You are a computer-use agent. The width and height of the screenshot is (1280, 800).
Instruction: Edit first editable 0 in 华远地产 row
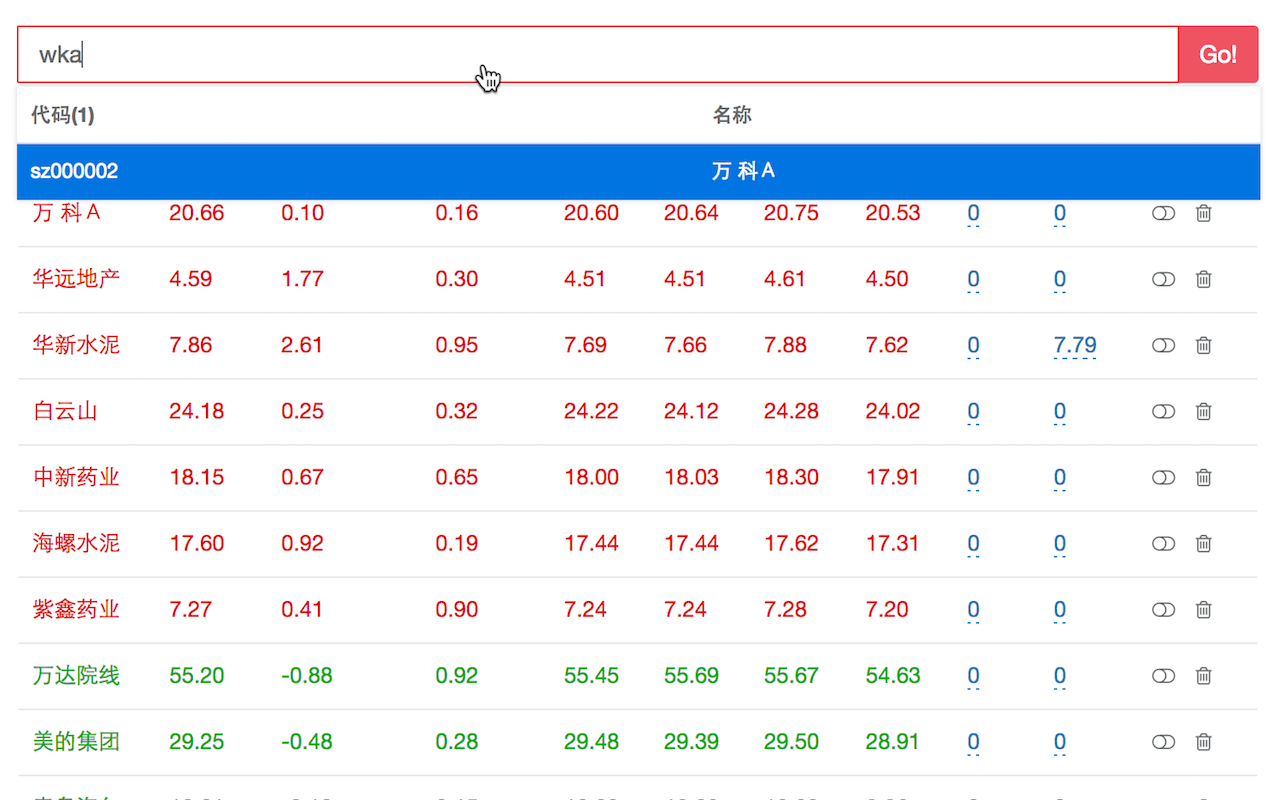coord(973,280)
